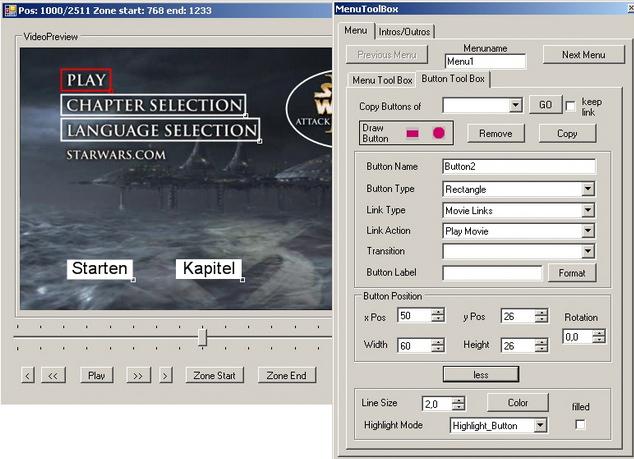Viewport: 634px width, 459px height.
Task: Set the Zone End point
Action: 286,375
